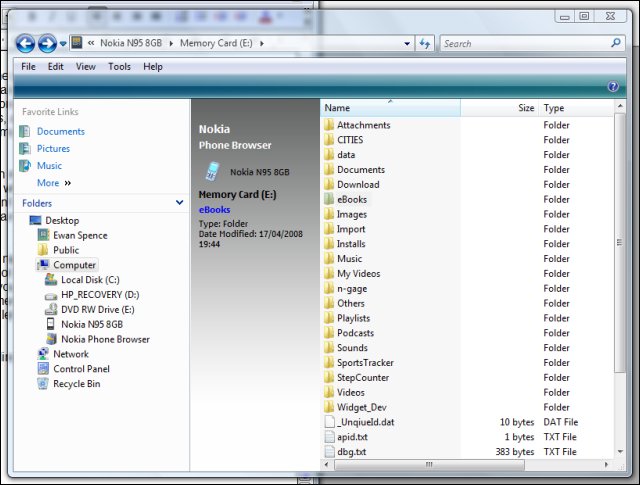Select the Attachments folder icon
Viewport: 640px width, 485px height.
tap(329, 125)
